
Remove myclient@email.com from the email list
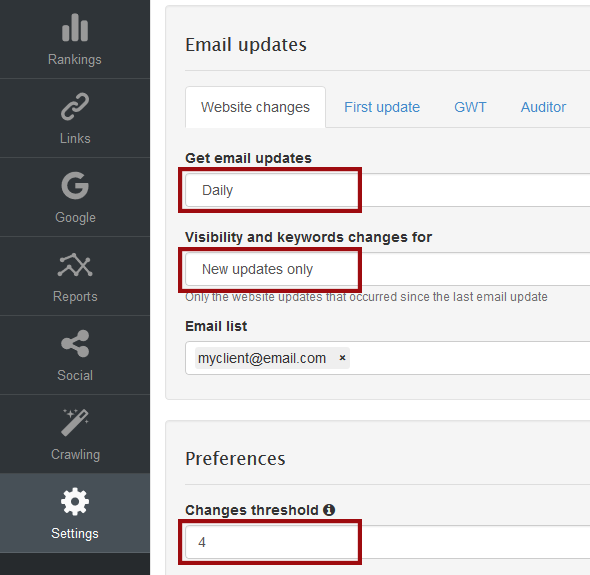coord(342,357)
